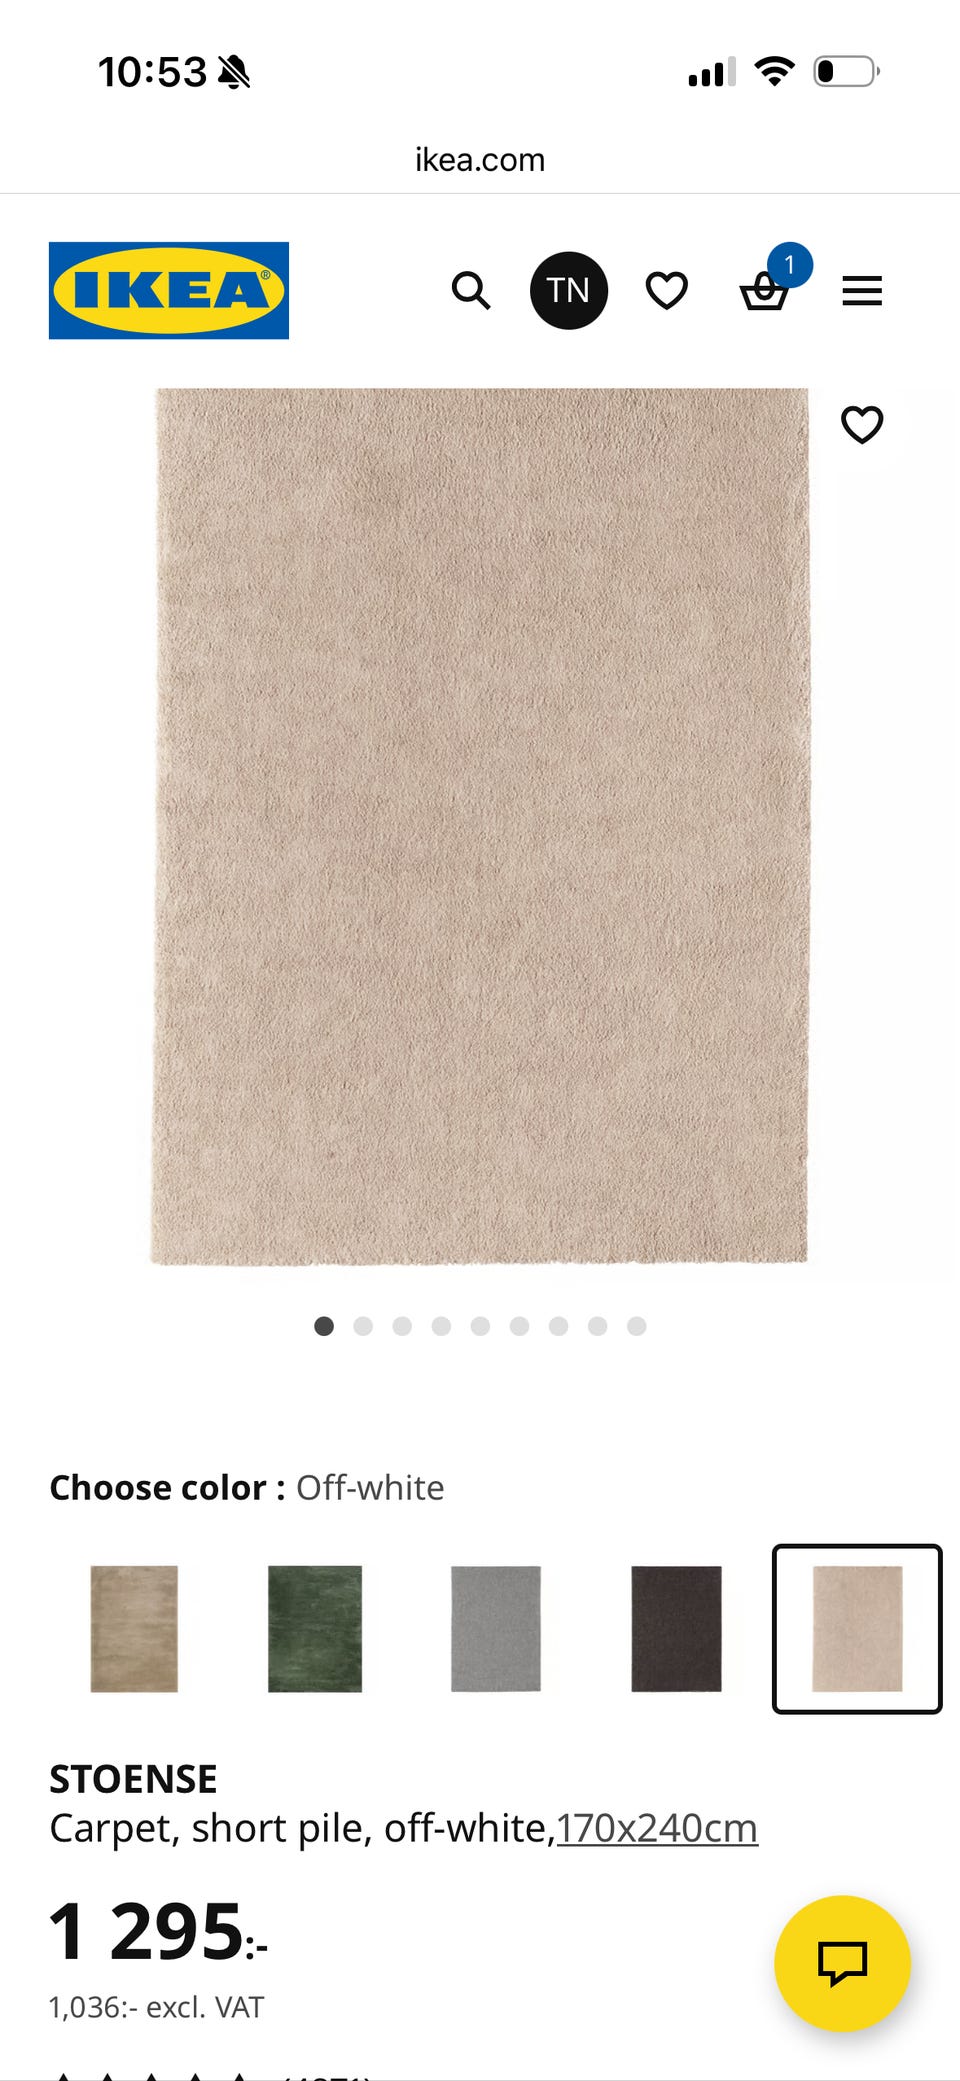960x2081 pixels.
Task: Jump to second image carousel dot
Action: point(363,1326)
